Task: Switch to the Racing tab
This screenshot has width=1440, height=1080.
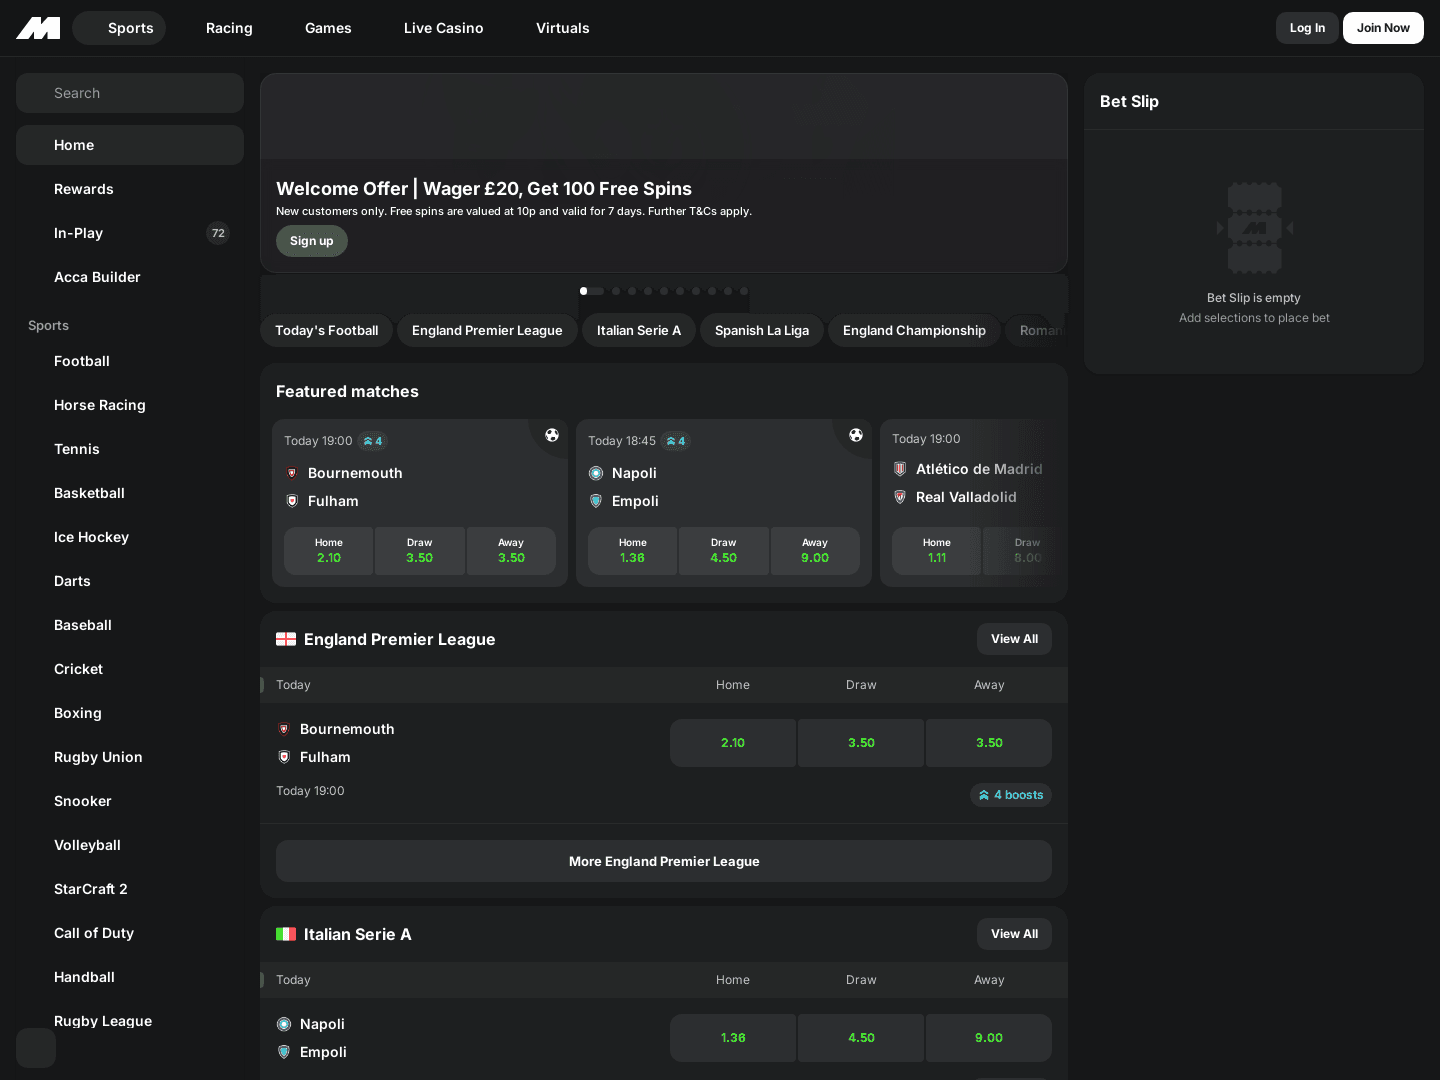Action: [229, 28]
